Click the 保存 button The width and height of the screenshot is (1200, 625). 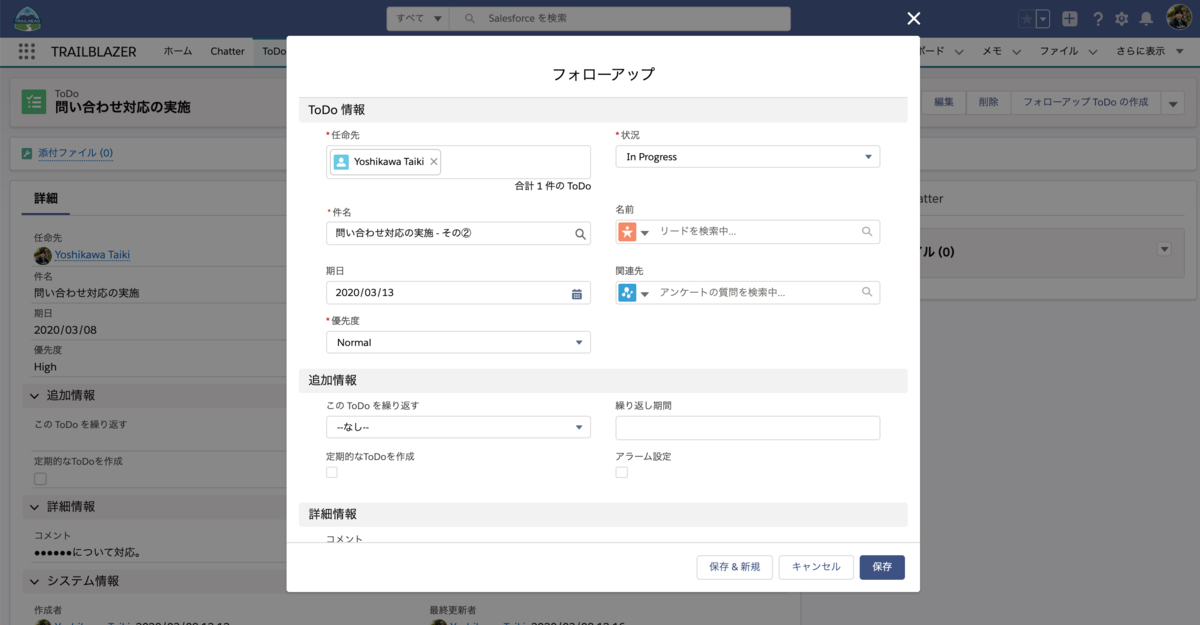click(x=881, y=567)
